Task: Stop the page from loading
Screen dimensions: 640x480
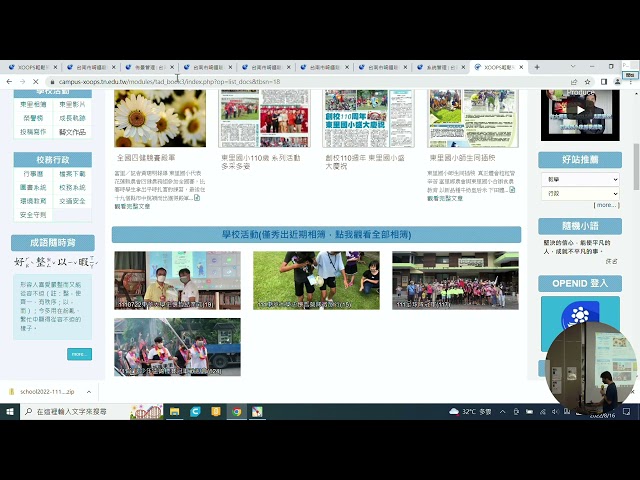Action: click(36, 82)
